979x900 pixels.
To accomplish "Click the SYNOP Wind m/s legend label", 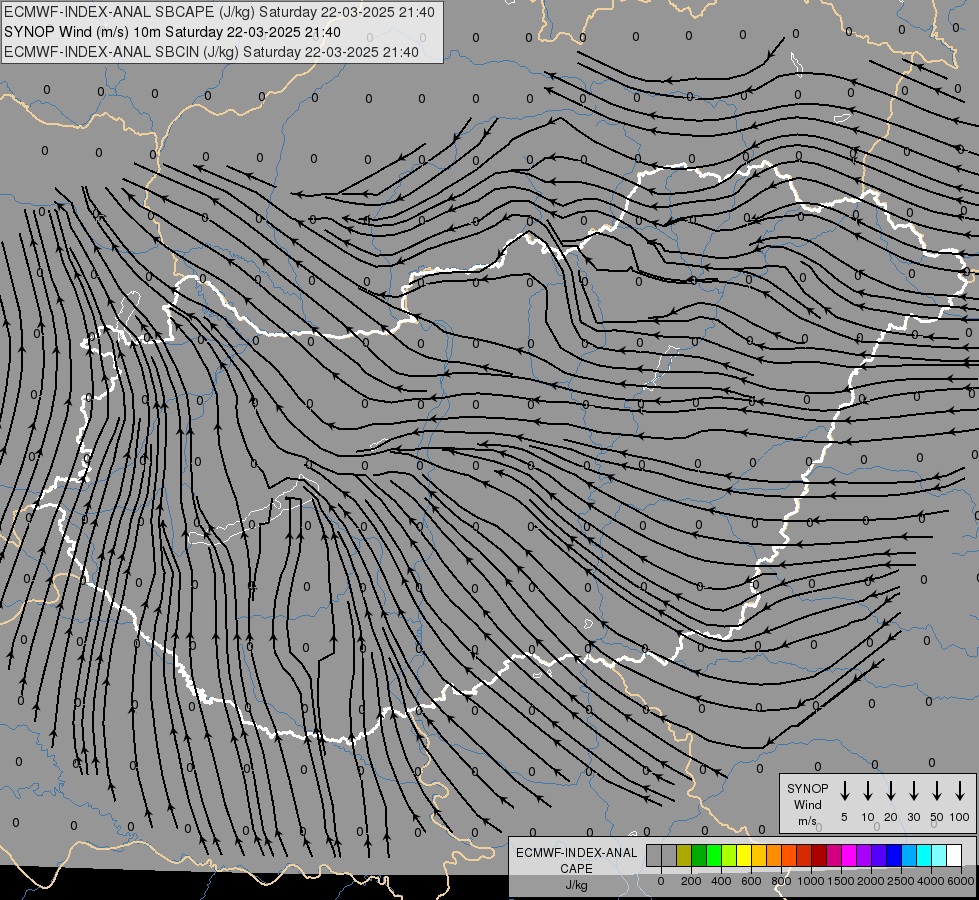I will 807,804.
